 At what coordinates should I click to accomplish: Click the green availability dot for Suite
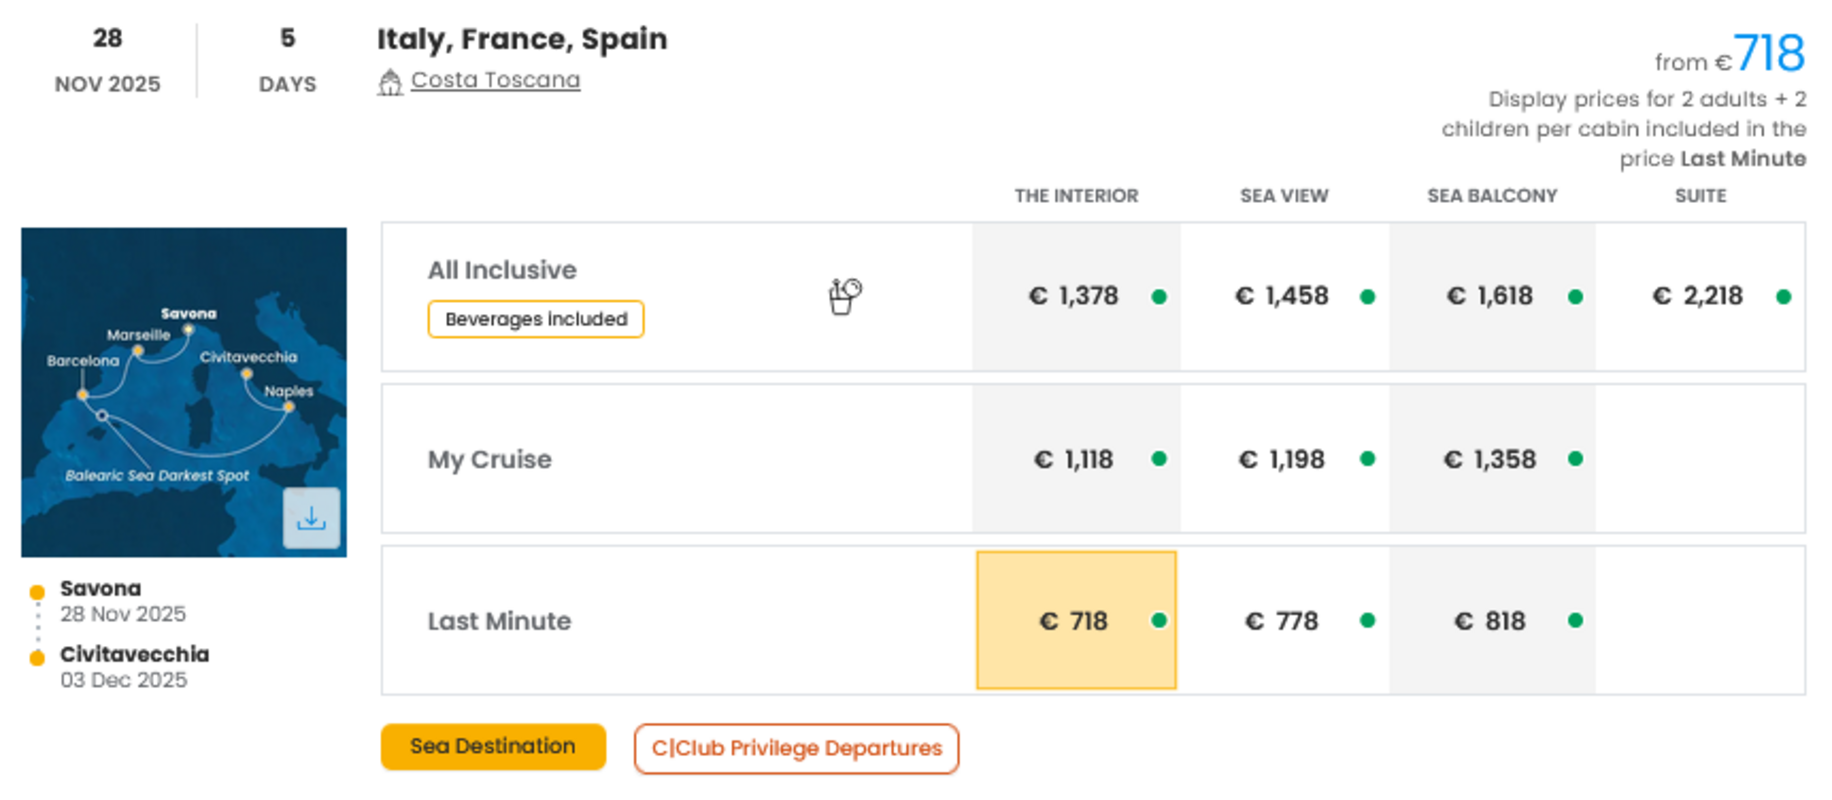pyautogui.click(x=1783, y=297)
